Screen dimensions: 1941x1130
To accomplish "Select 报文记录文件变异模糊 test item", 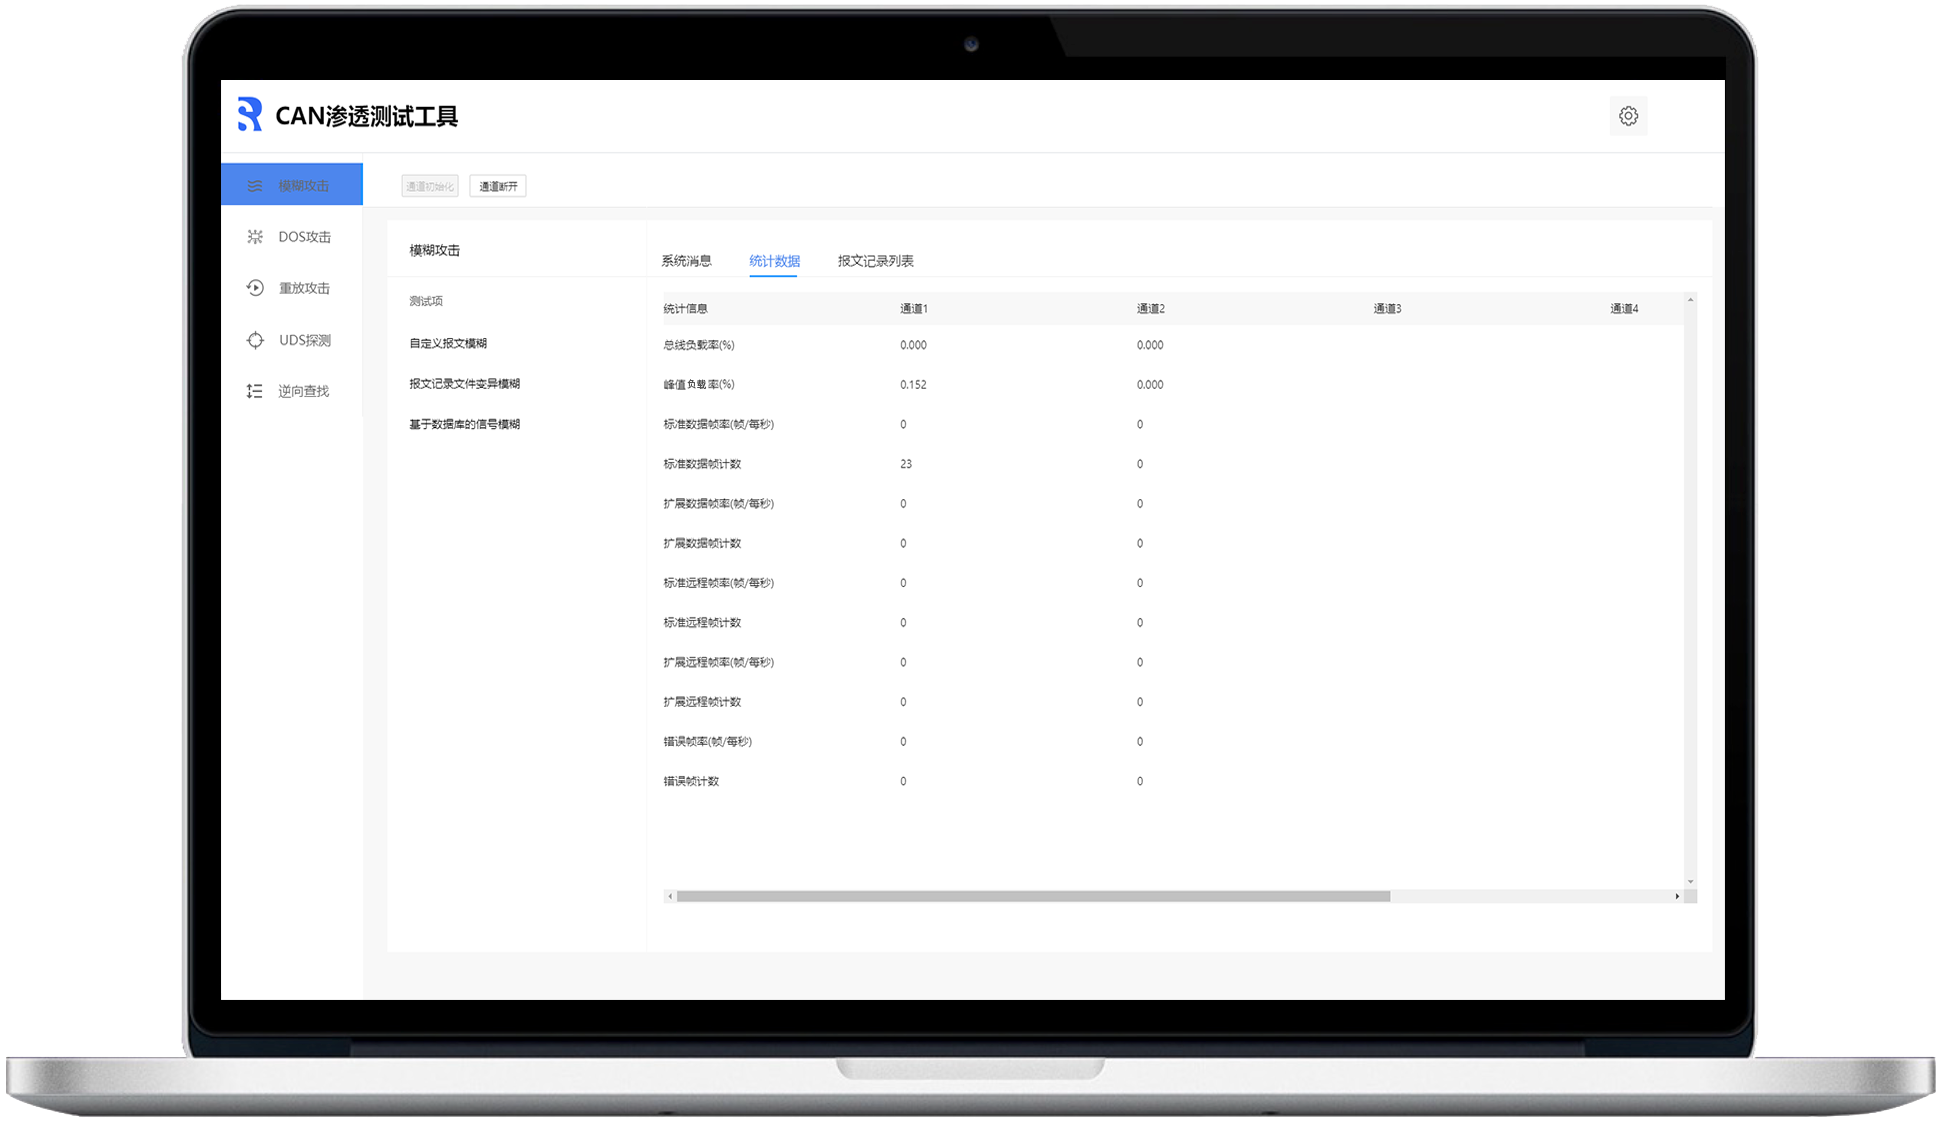I will pos(464,384).
